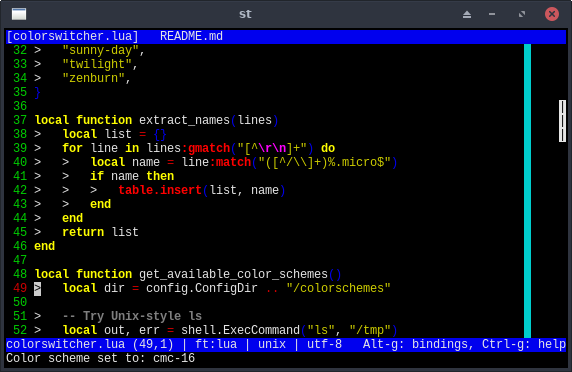Viewport: 572px width, 372px height.
Task: Click the "ft:lua" status bar entry
Action: point(216,344)
